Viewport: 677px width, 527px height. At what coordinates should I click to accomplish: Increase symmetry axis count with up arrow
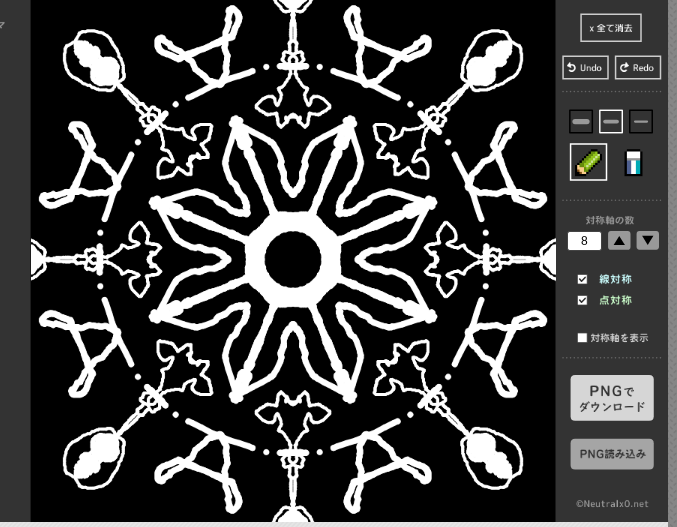(619, 240)
